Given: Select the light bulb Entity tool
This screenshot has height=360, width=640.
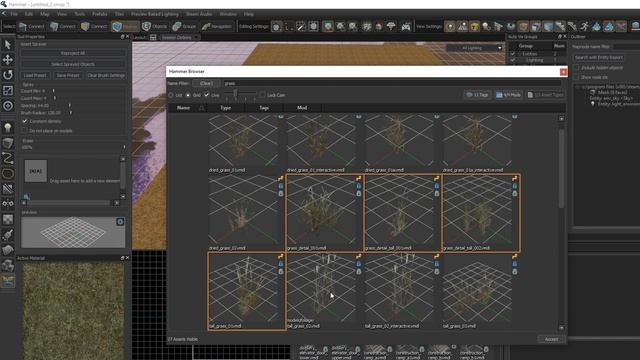Looking at the screenshot, I should 8,127.
